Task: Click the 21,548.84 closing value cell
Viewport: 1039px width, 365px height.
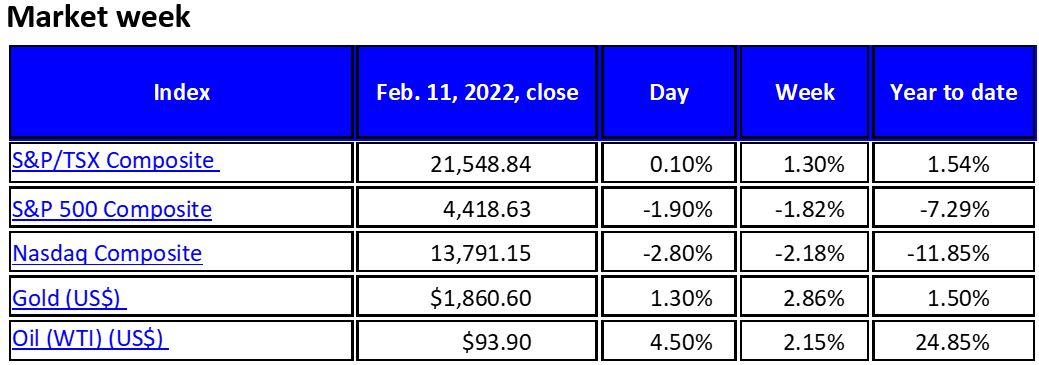Action: click(x=477, y=162)
